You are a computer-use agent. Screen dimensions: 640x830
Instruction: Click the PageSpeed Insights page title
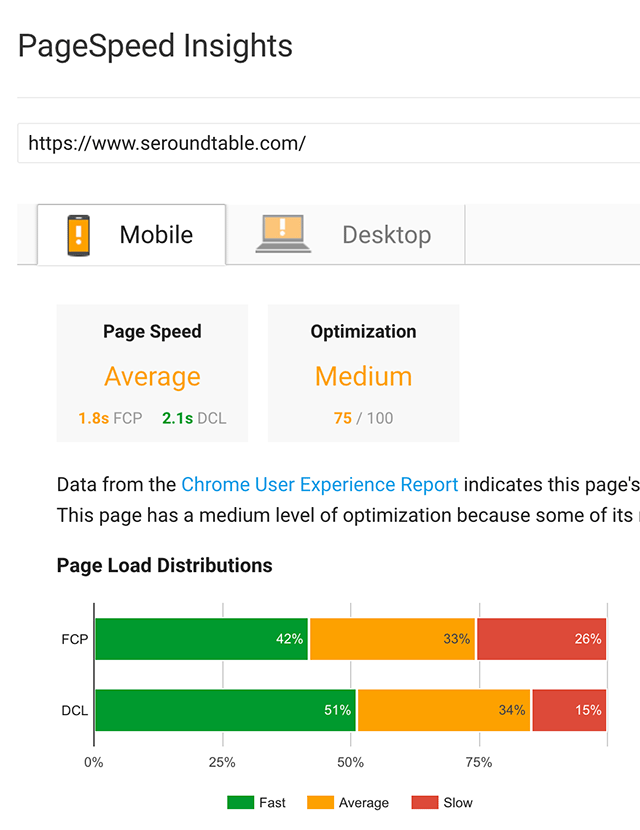[155, 46]
